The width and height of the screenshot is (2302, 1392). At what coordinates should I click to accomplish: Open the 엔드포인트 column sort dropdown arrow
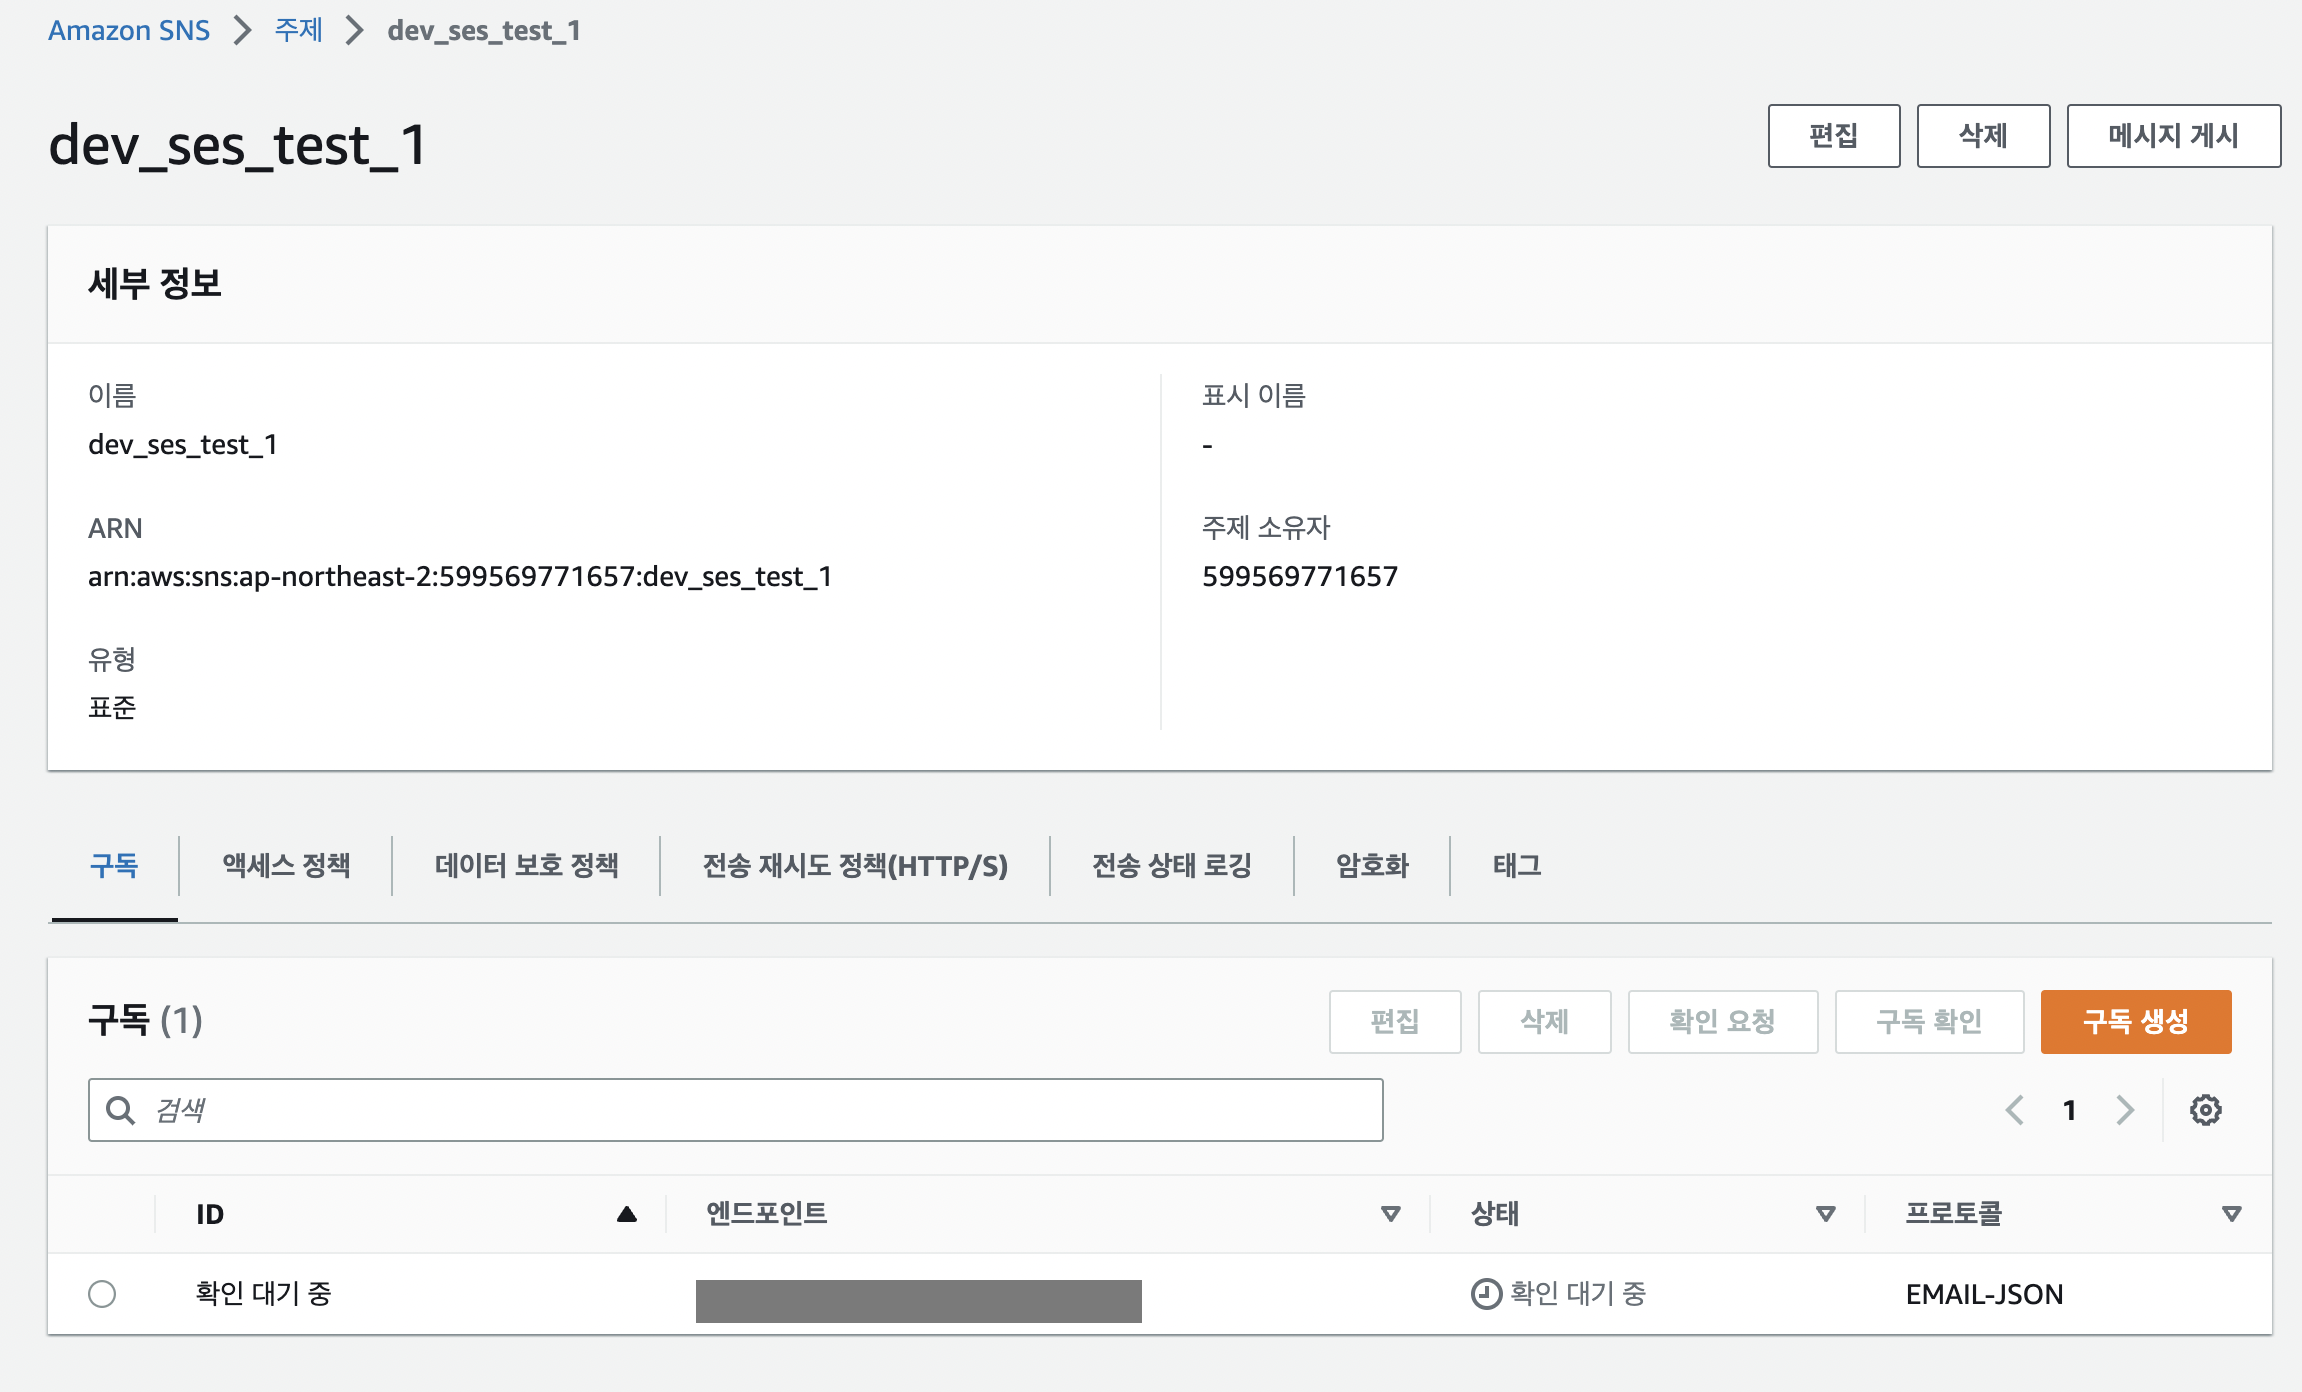tap(1390, 1214)
